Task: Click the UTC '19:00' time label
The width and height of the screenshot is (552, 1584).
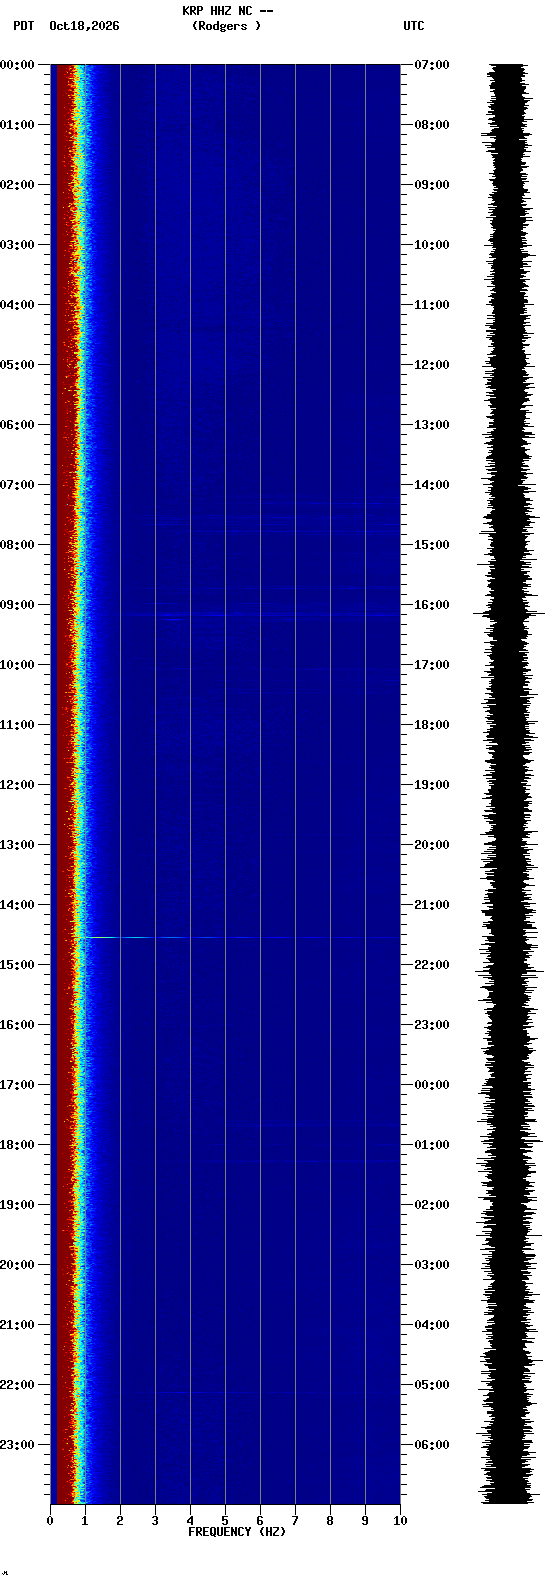Action: (x=432, y=785)
